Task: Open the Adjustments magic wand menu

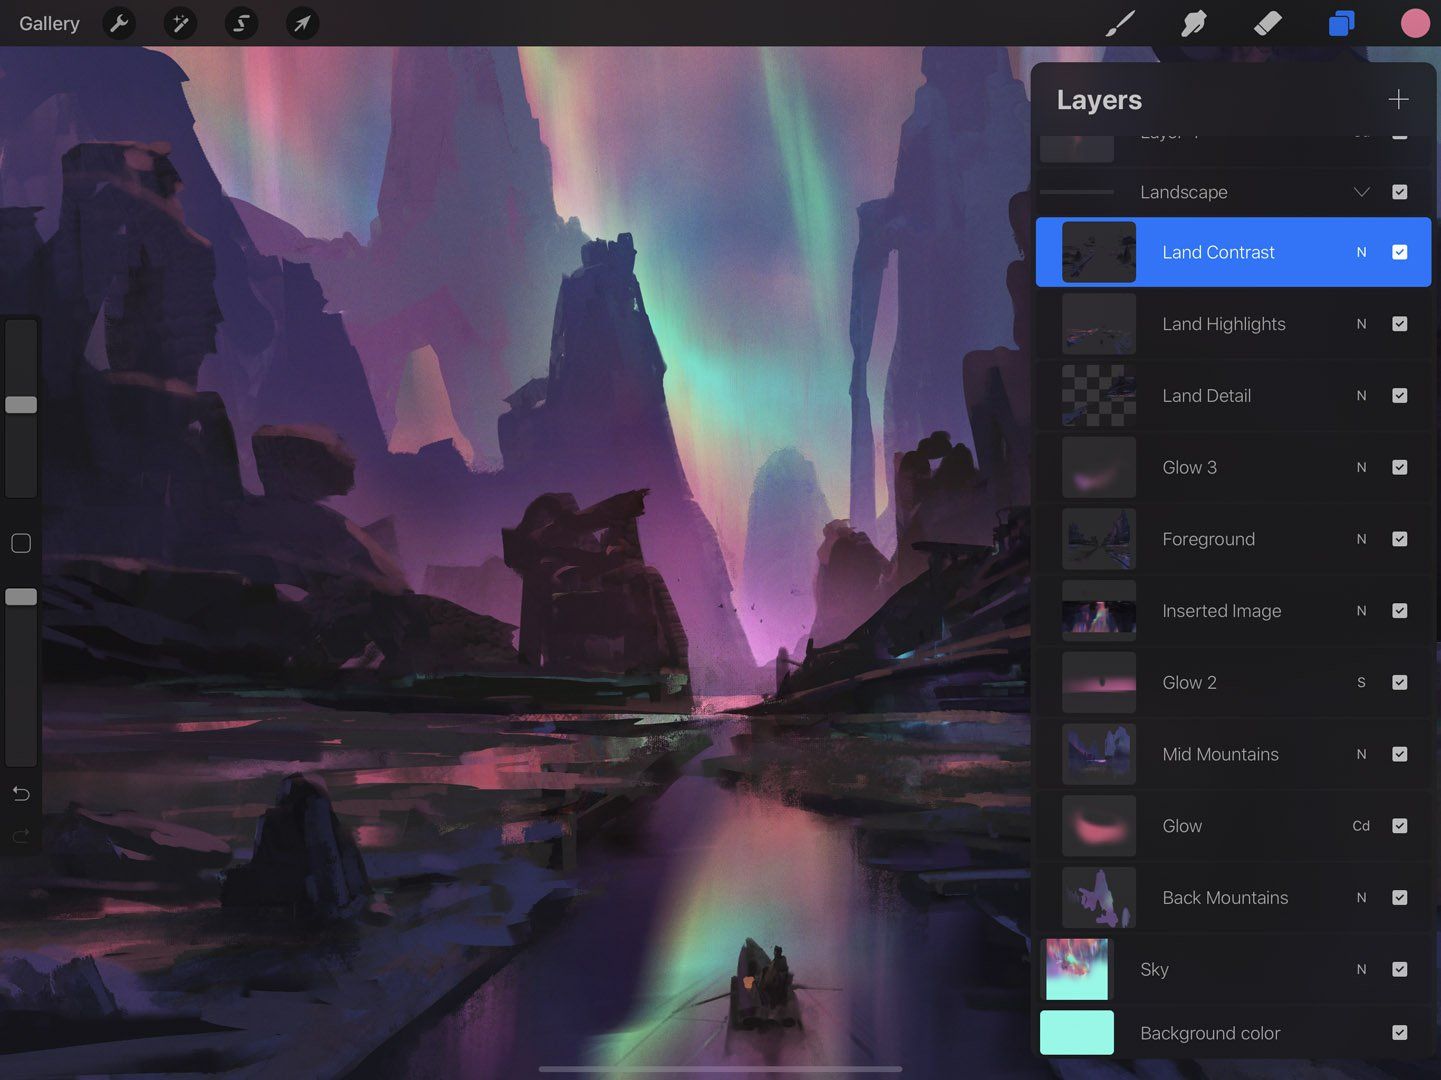Action: tap(180, 23)
